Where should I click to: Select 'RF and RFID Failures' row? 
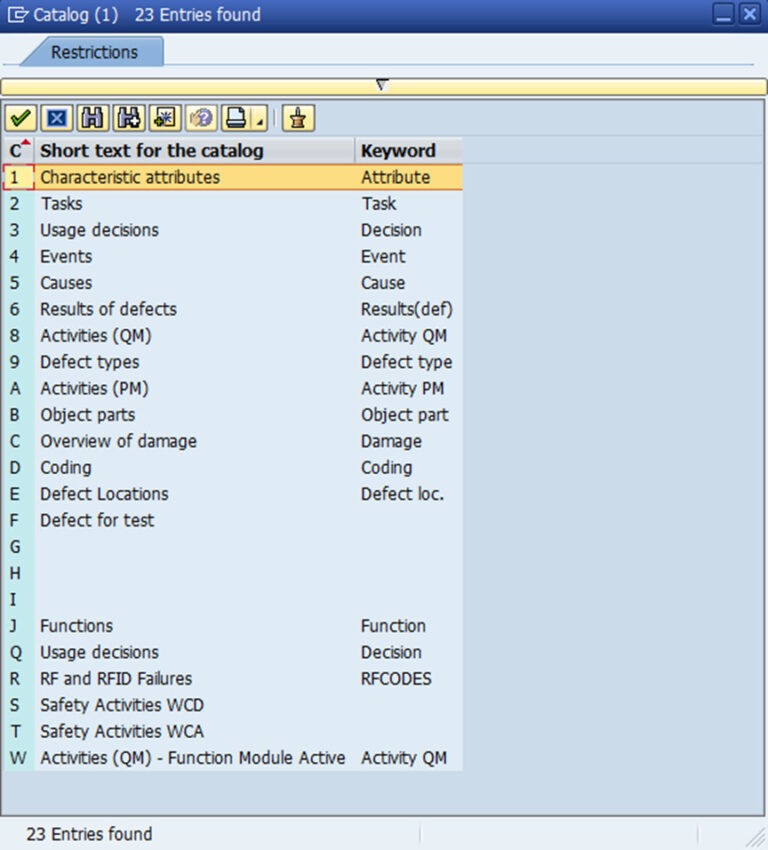point(233,679)
